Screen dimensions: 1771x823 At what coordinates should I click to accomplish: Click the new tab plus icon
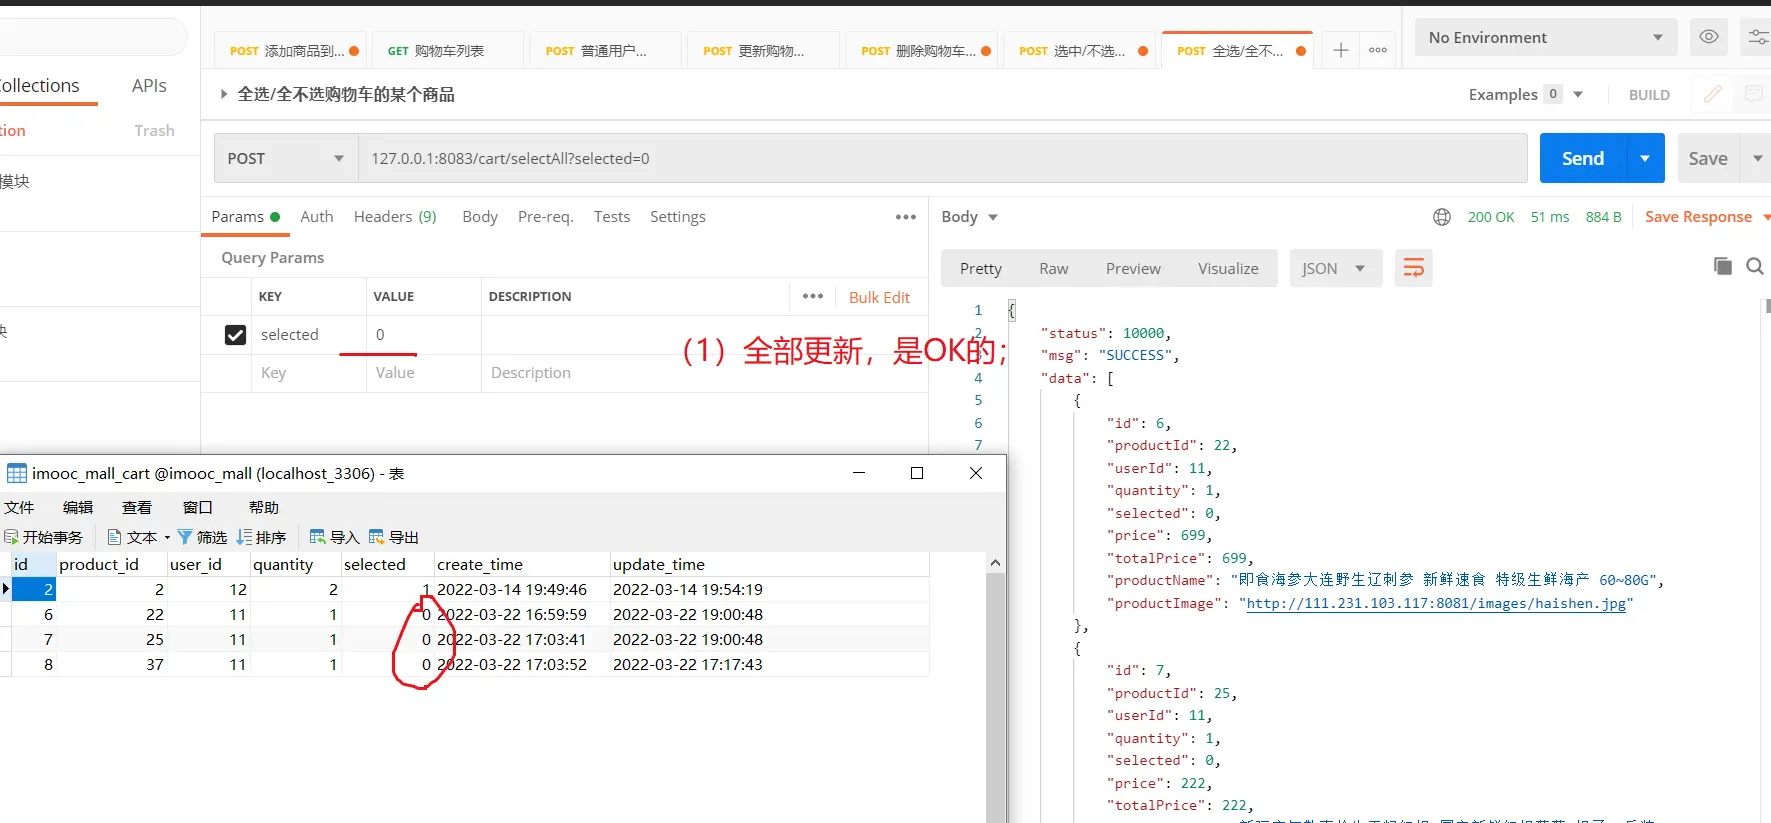point(1341,50)
